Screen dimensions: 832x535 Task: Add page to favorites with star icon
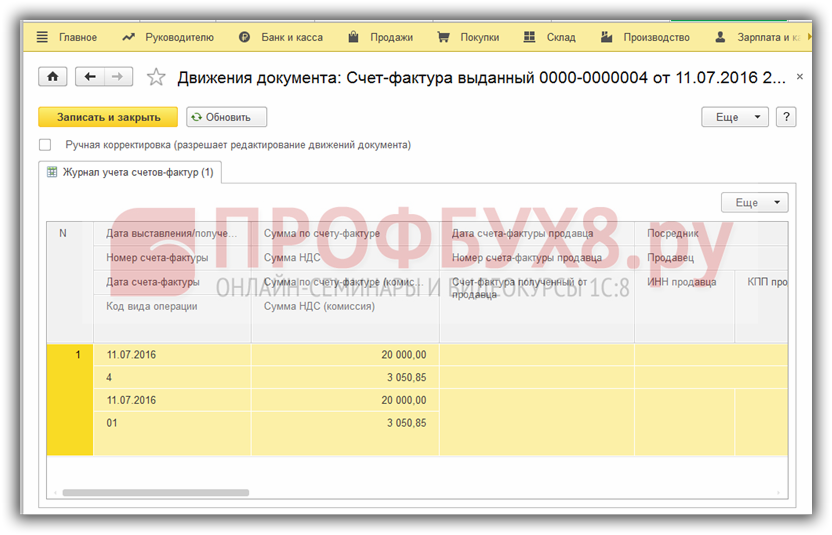156,77
